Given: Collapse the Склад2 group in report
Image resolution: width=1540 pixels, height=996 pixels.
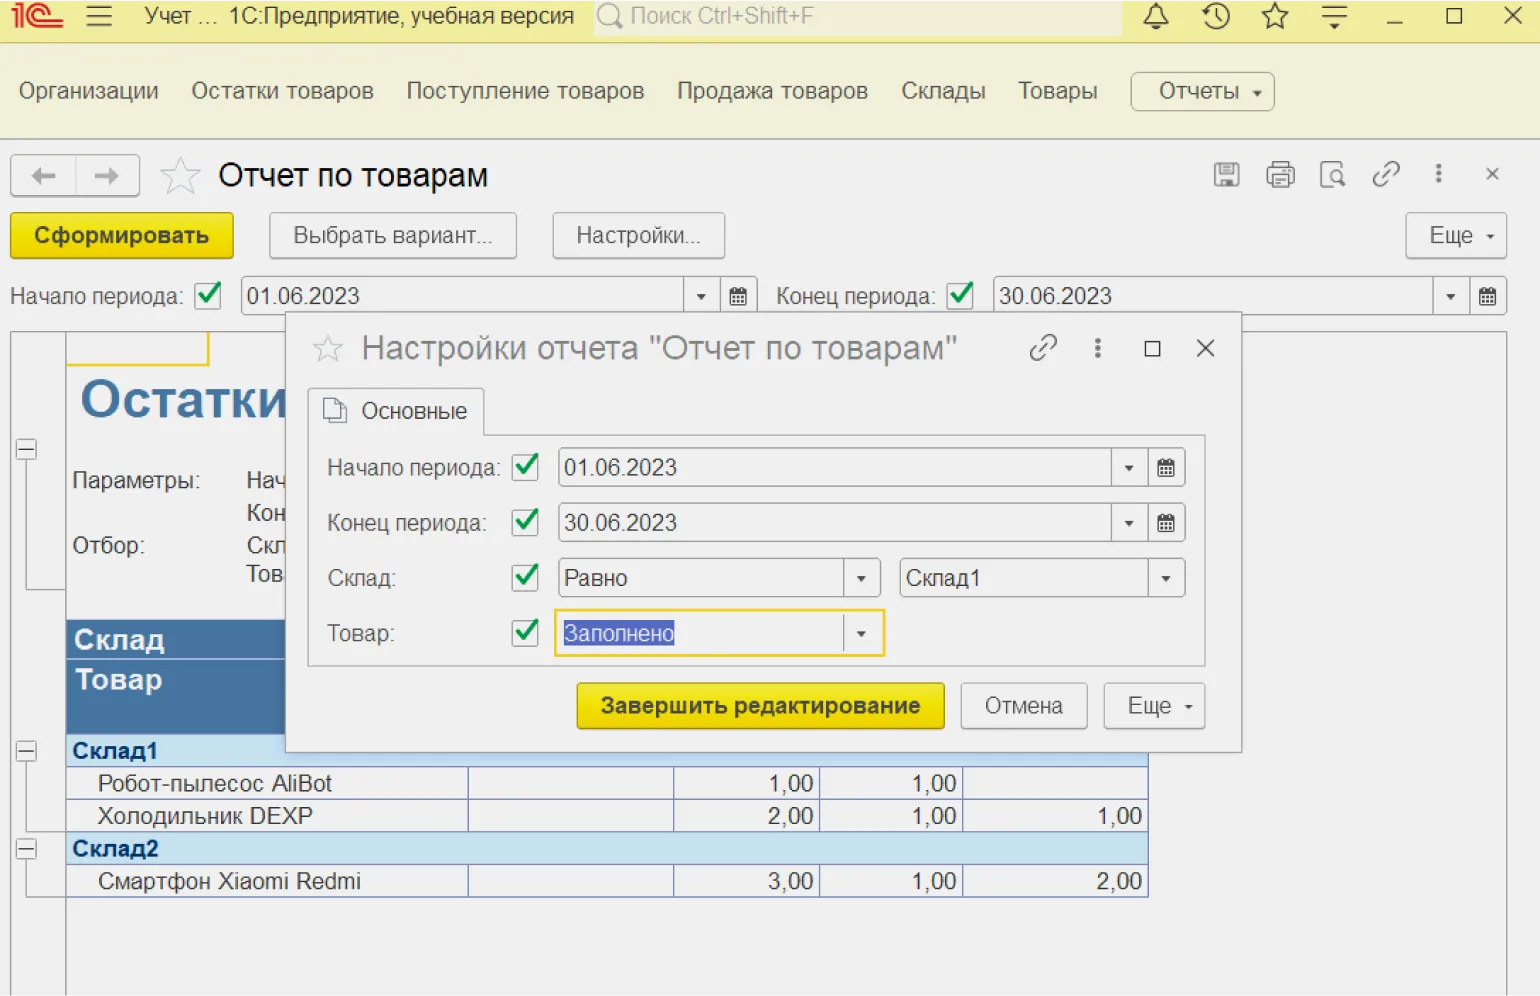Looking at the screenshot, I should pos(27,849).
